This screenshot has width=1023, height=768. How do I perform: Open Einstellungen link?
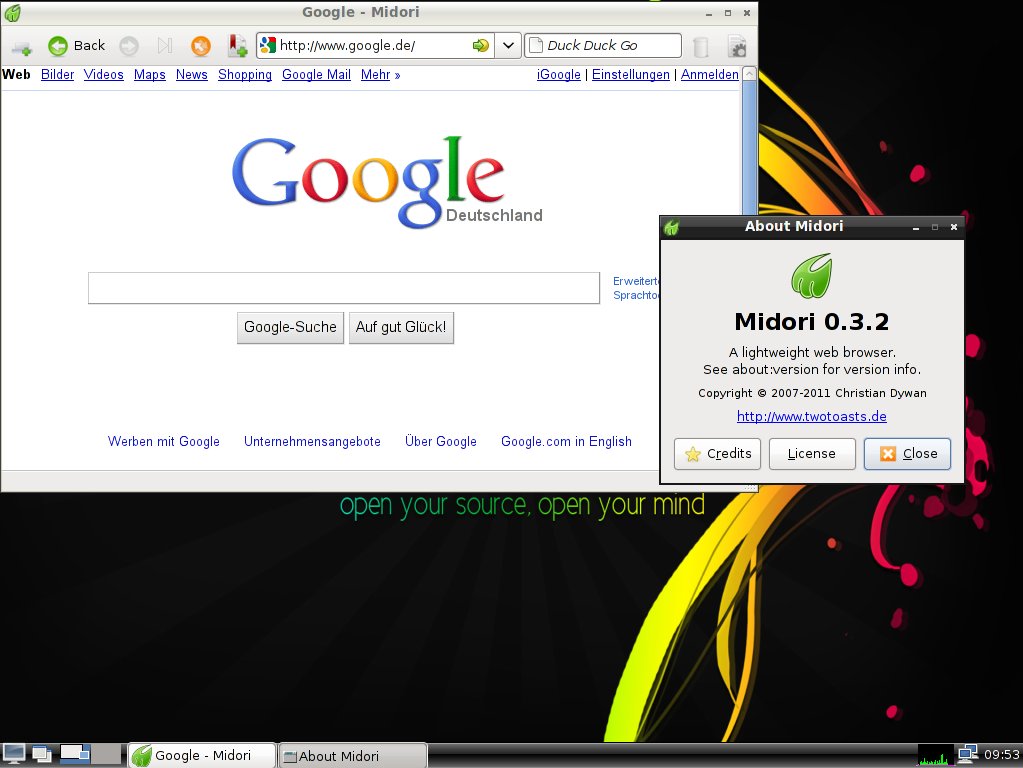point(631,74)
